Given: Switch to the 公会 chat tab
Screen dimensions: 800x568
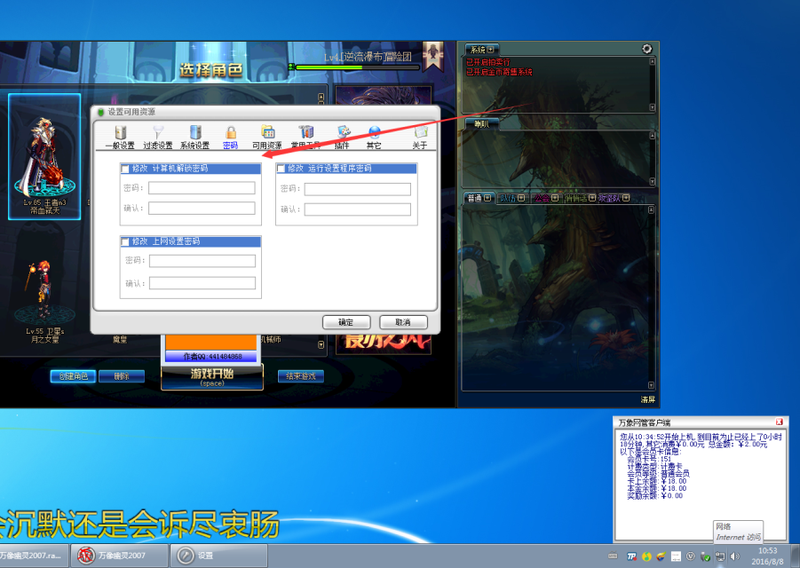Looking at the screenshot, I should click(542, 198).
